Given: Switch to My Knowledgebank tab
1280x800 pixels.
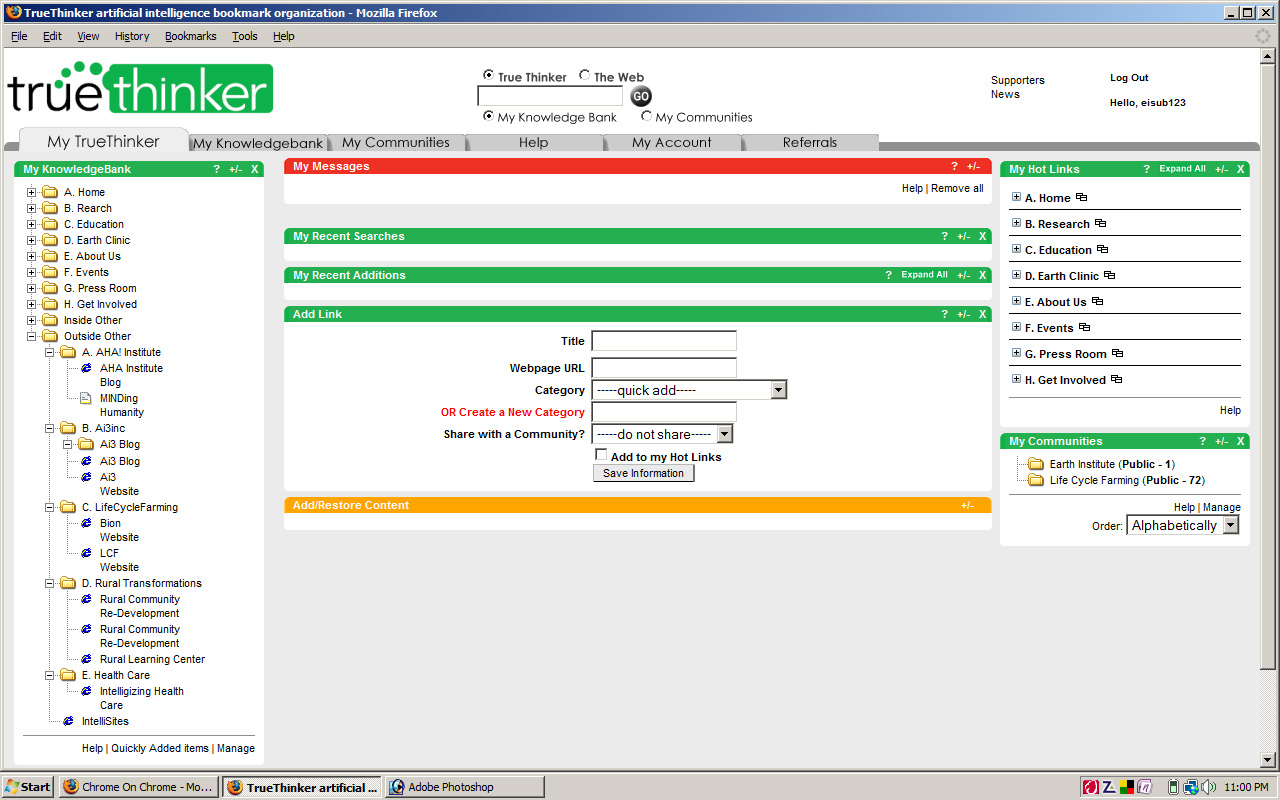Looking at the screenshot, I should pyautogui.click(x=258, y=143).
